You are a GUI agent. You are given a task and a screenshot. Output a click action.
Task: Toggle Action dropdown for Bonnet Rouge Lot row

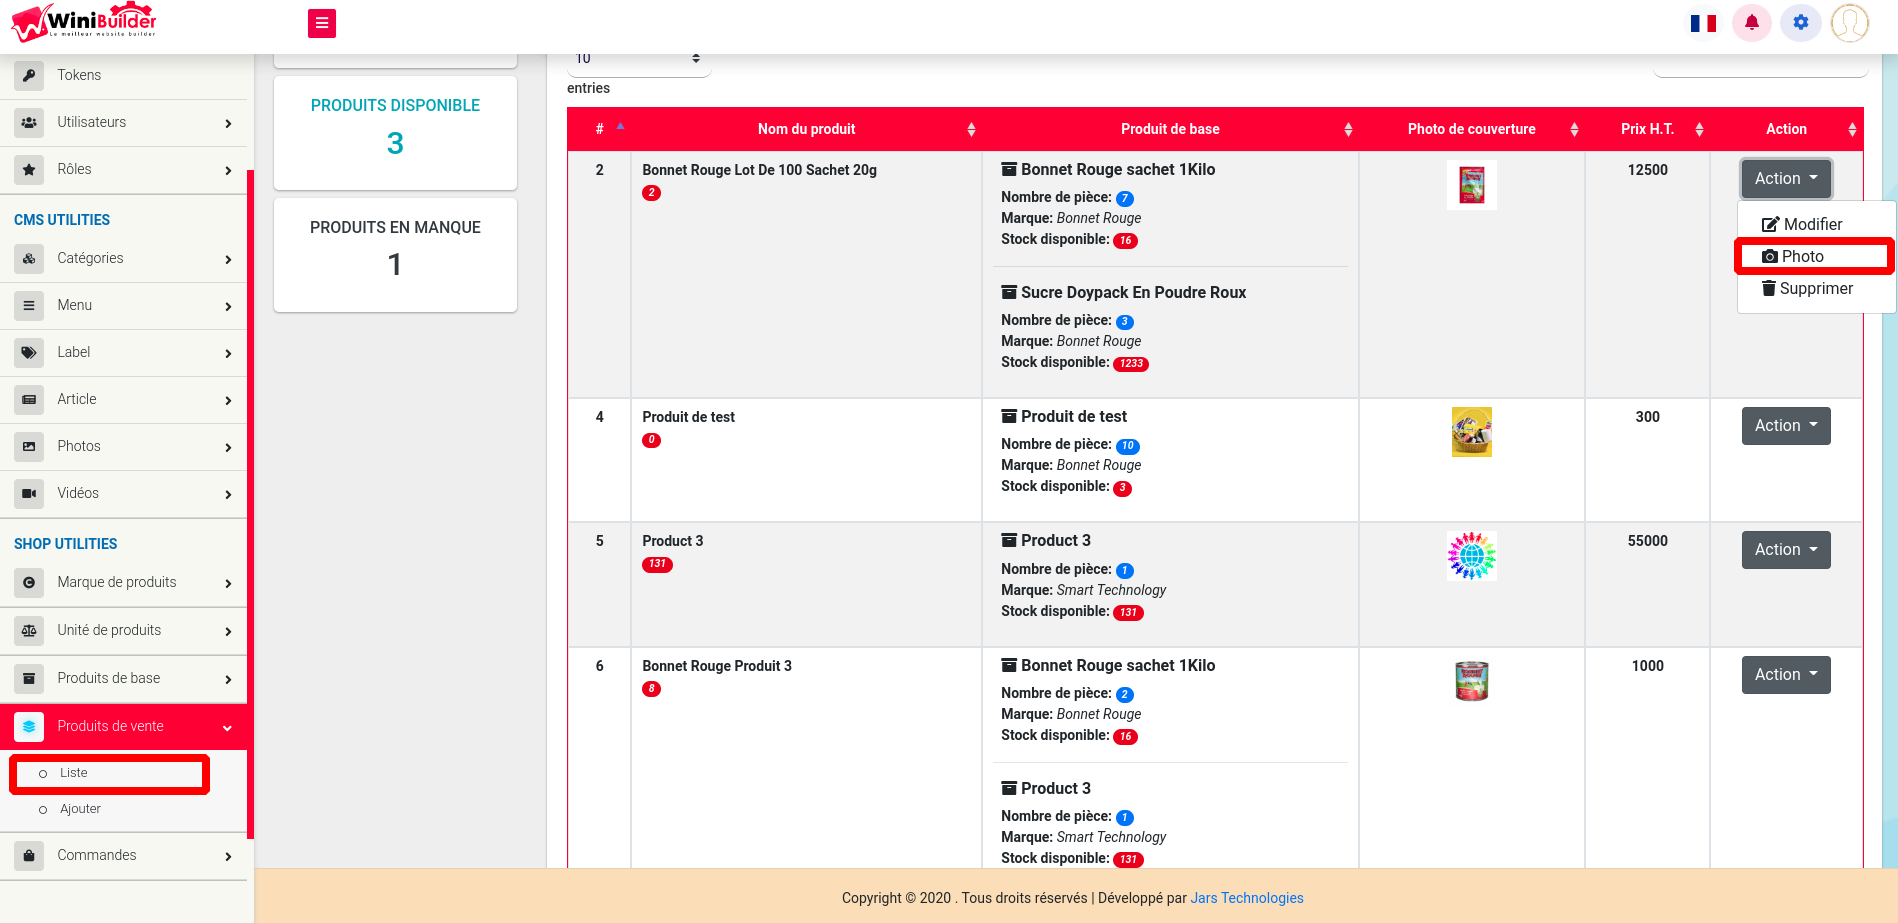coord(1786,179)
